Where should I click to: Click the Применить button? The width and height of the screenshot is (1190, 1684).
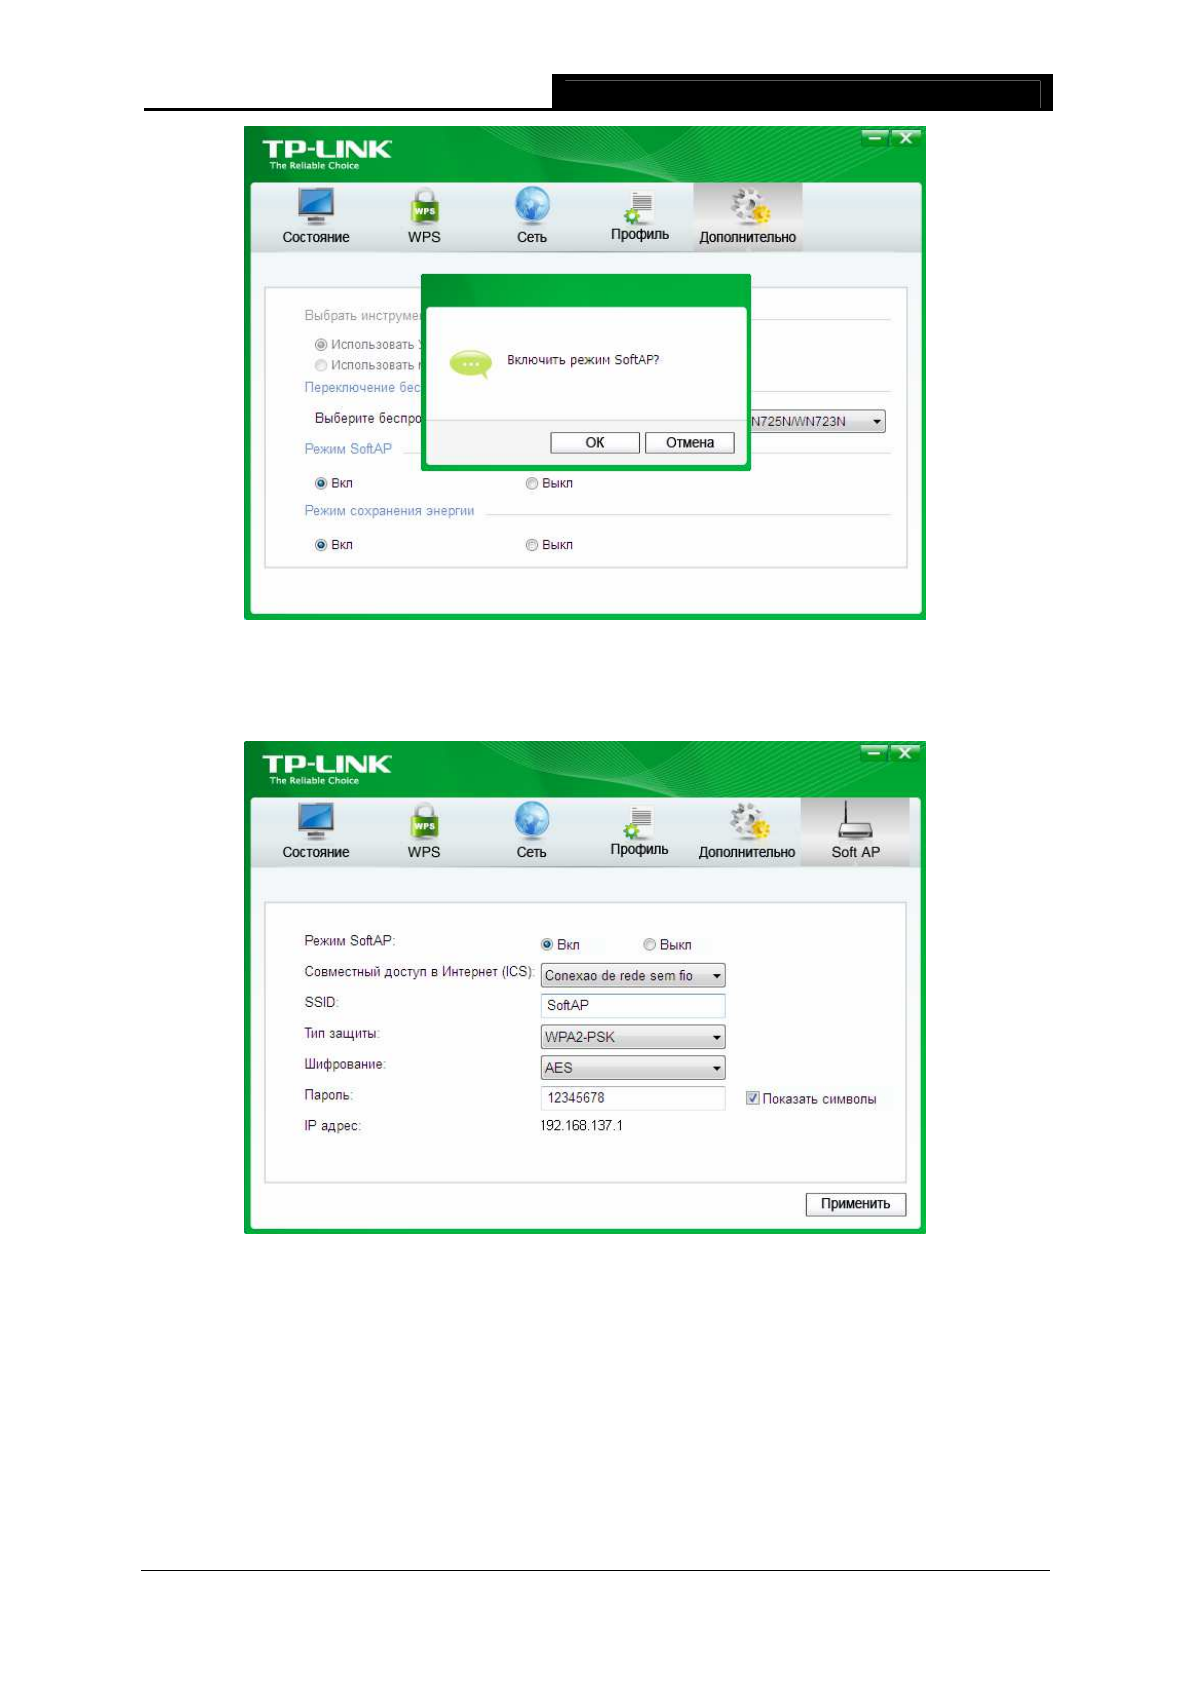855,1204
